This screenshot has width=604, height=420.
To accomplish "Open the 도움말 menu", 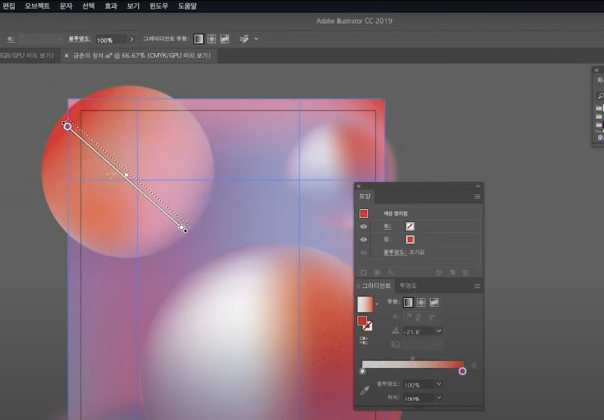I will click(x=187, y=6).
